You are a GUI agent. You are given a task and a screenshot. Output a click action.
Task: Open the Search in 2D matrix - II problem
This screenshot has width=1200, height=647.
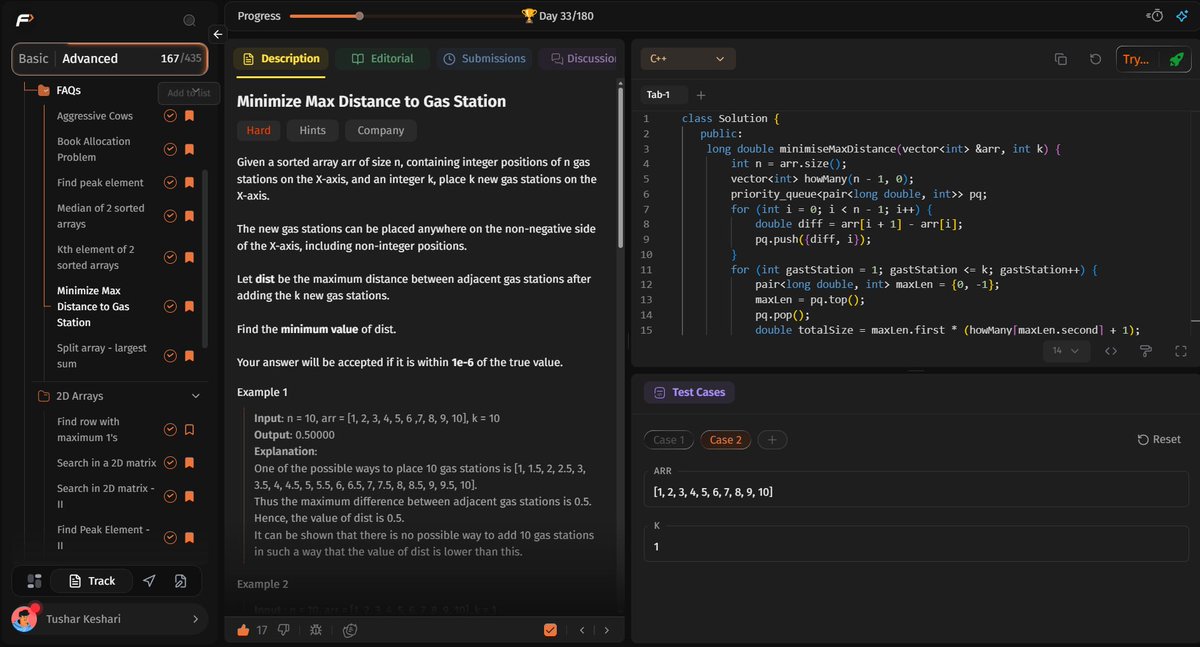coord(105,496)
